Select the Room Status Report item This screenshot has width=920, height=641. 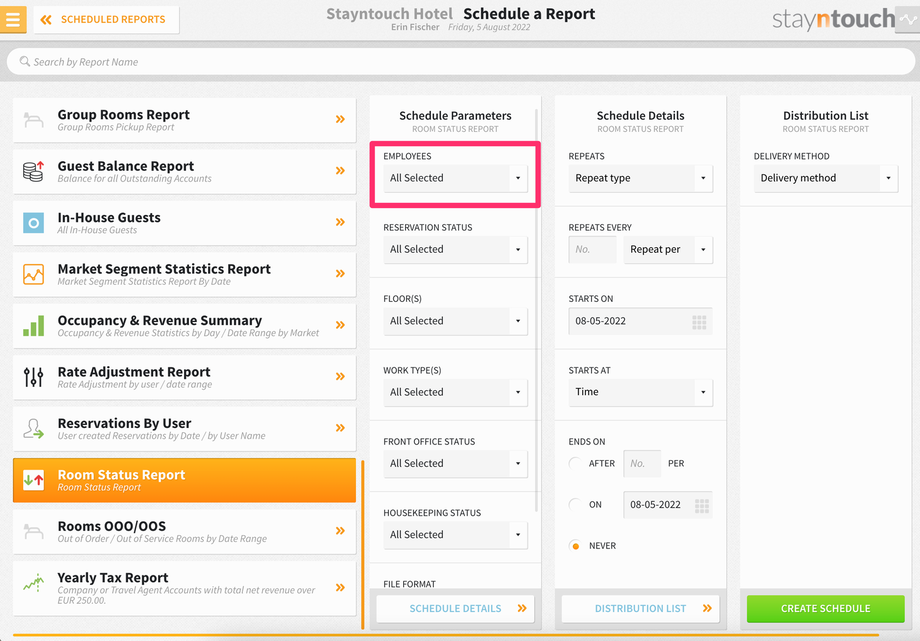[184, 480]
